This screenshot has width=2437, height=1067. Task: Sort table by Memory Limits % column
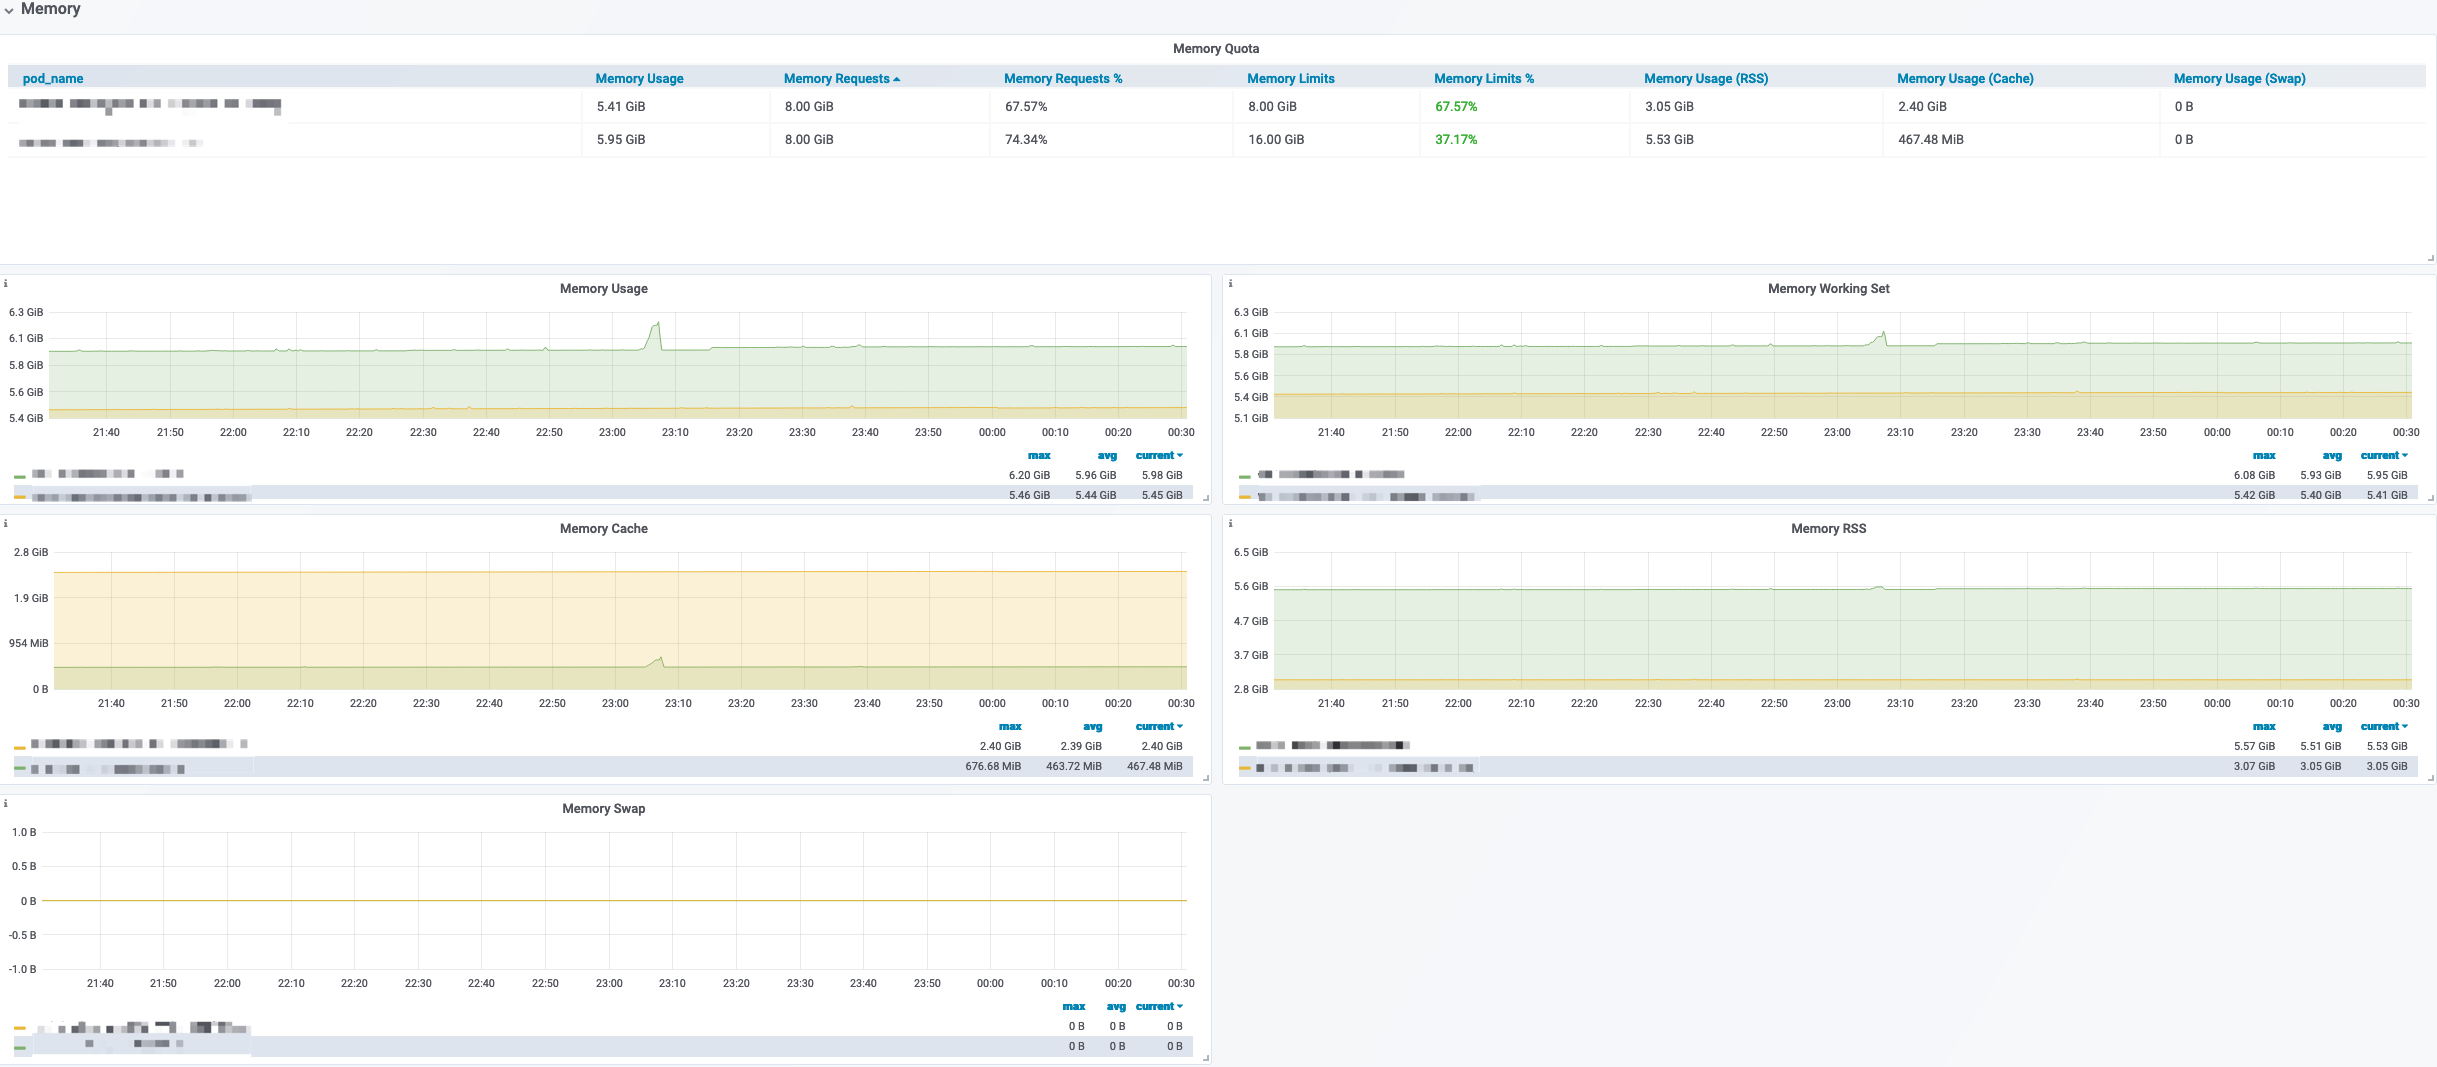[x=1483, y=78]
